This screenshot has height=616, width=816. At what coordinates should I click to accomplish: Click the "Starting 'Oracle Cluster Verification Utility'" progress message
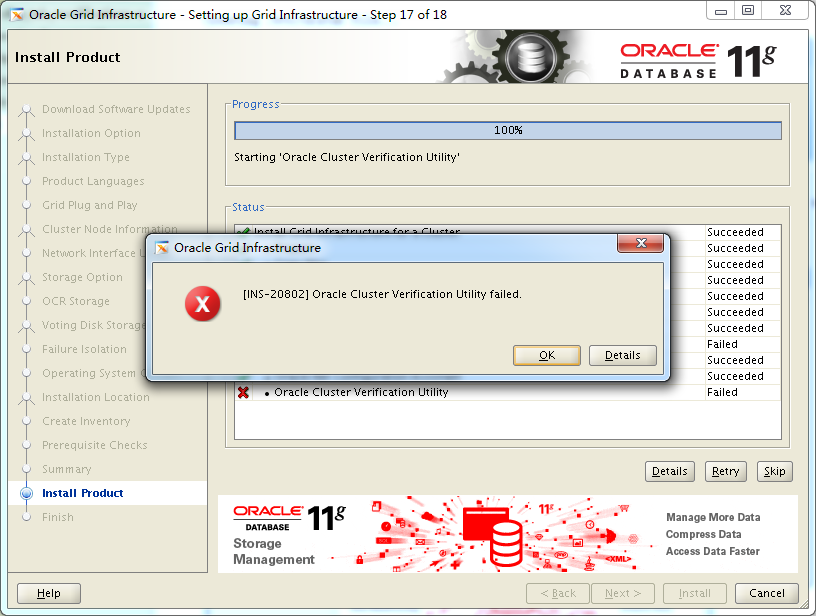(x=347, y=157)
